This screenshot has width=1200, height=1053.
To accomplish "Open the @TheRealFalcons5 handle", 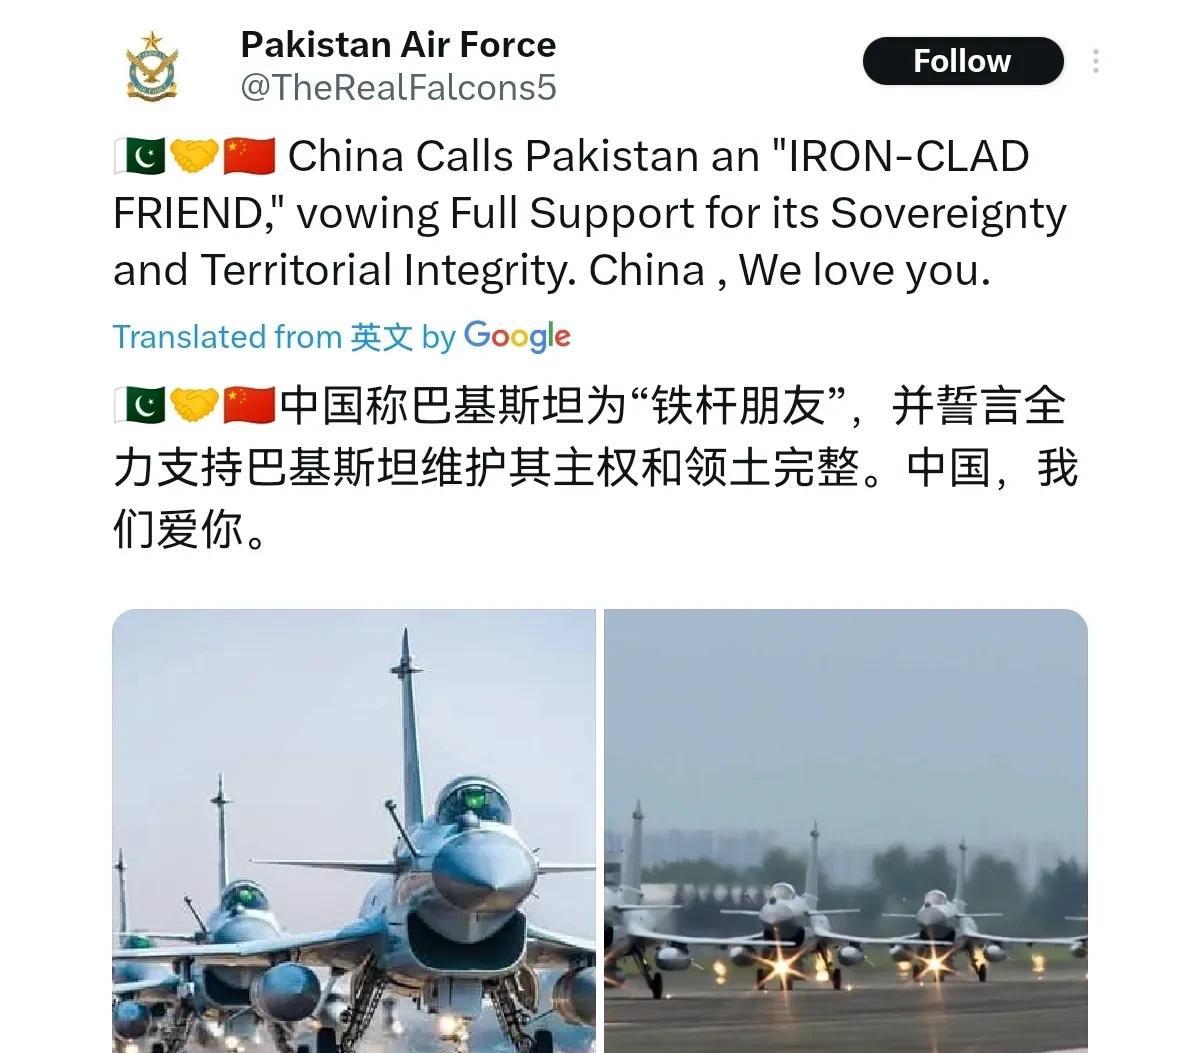I will click(398, 87).
